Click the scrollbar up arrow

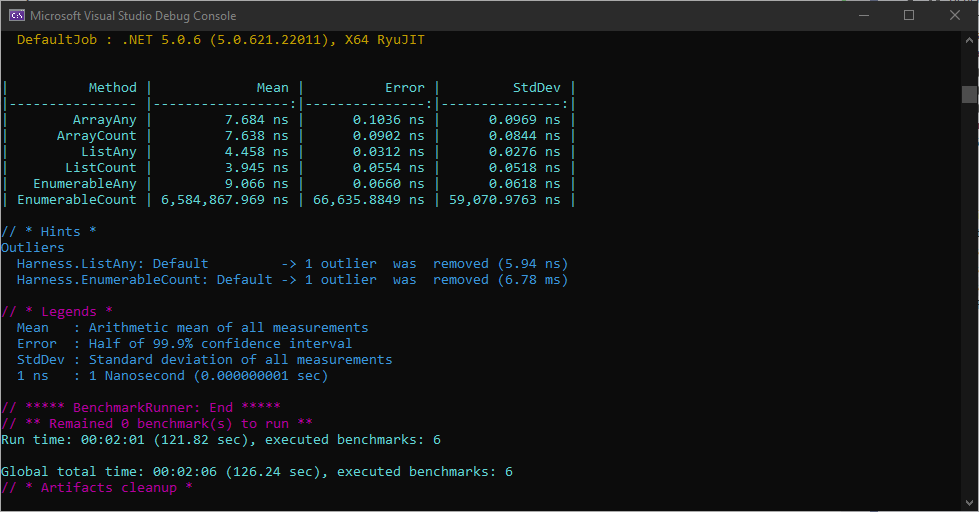pyautogui.click(x=969, y=40)
